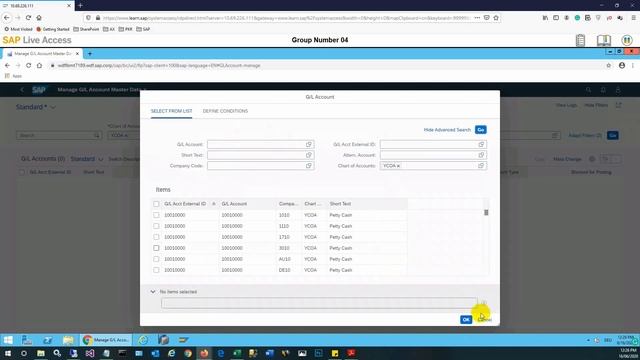The height and width of the screenshot is (360, 640).
Task: Reload the inner Chrome page
Action: (x=28, y=65)
